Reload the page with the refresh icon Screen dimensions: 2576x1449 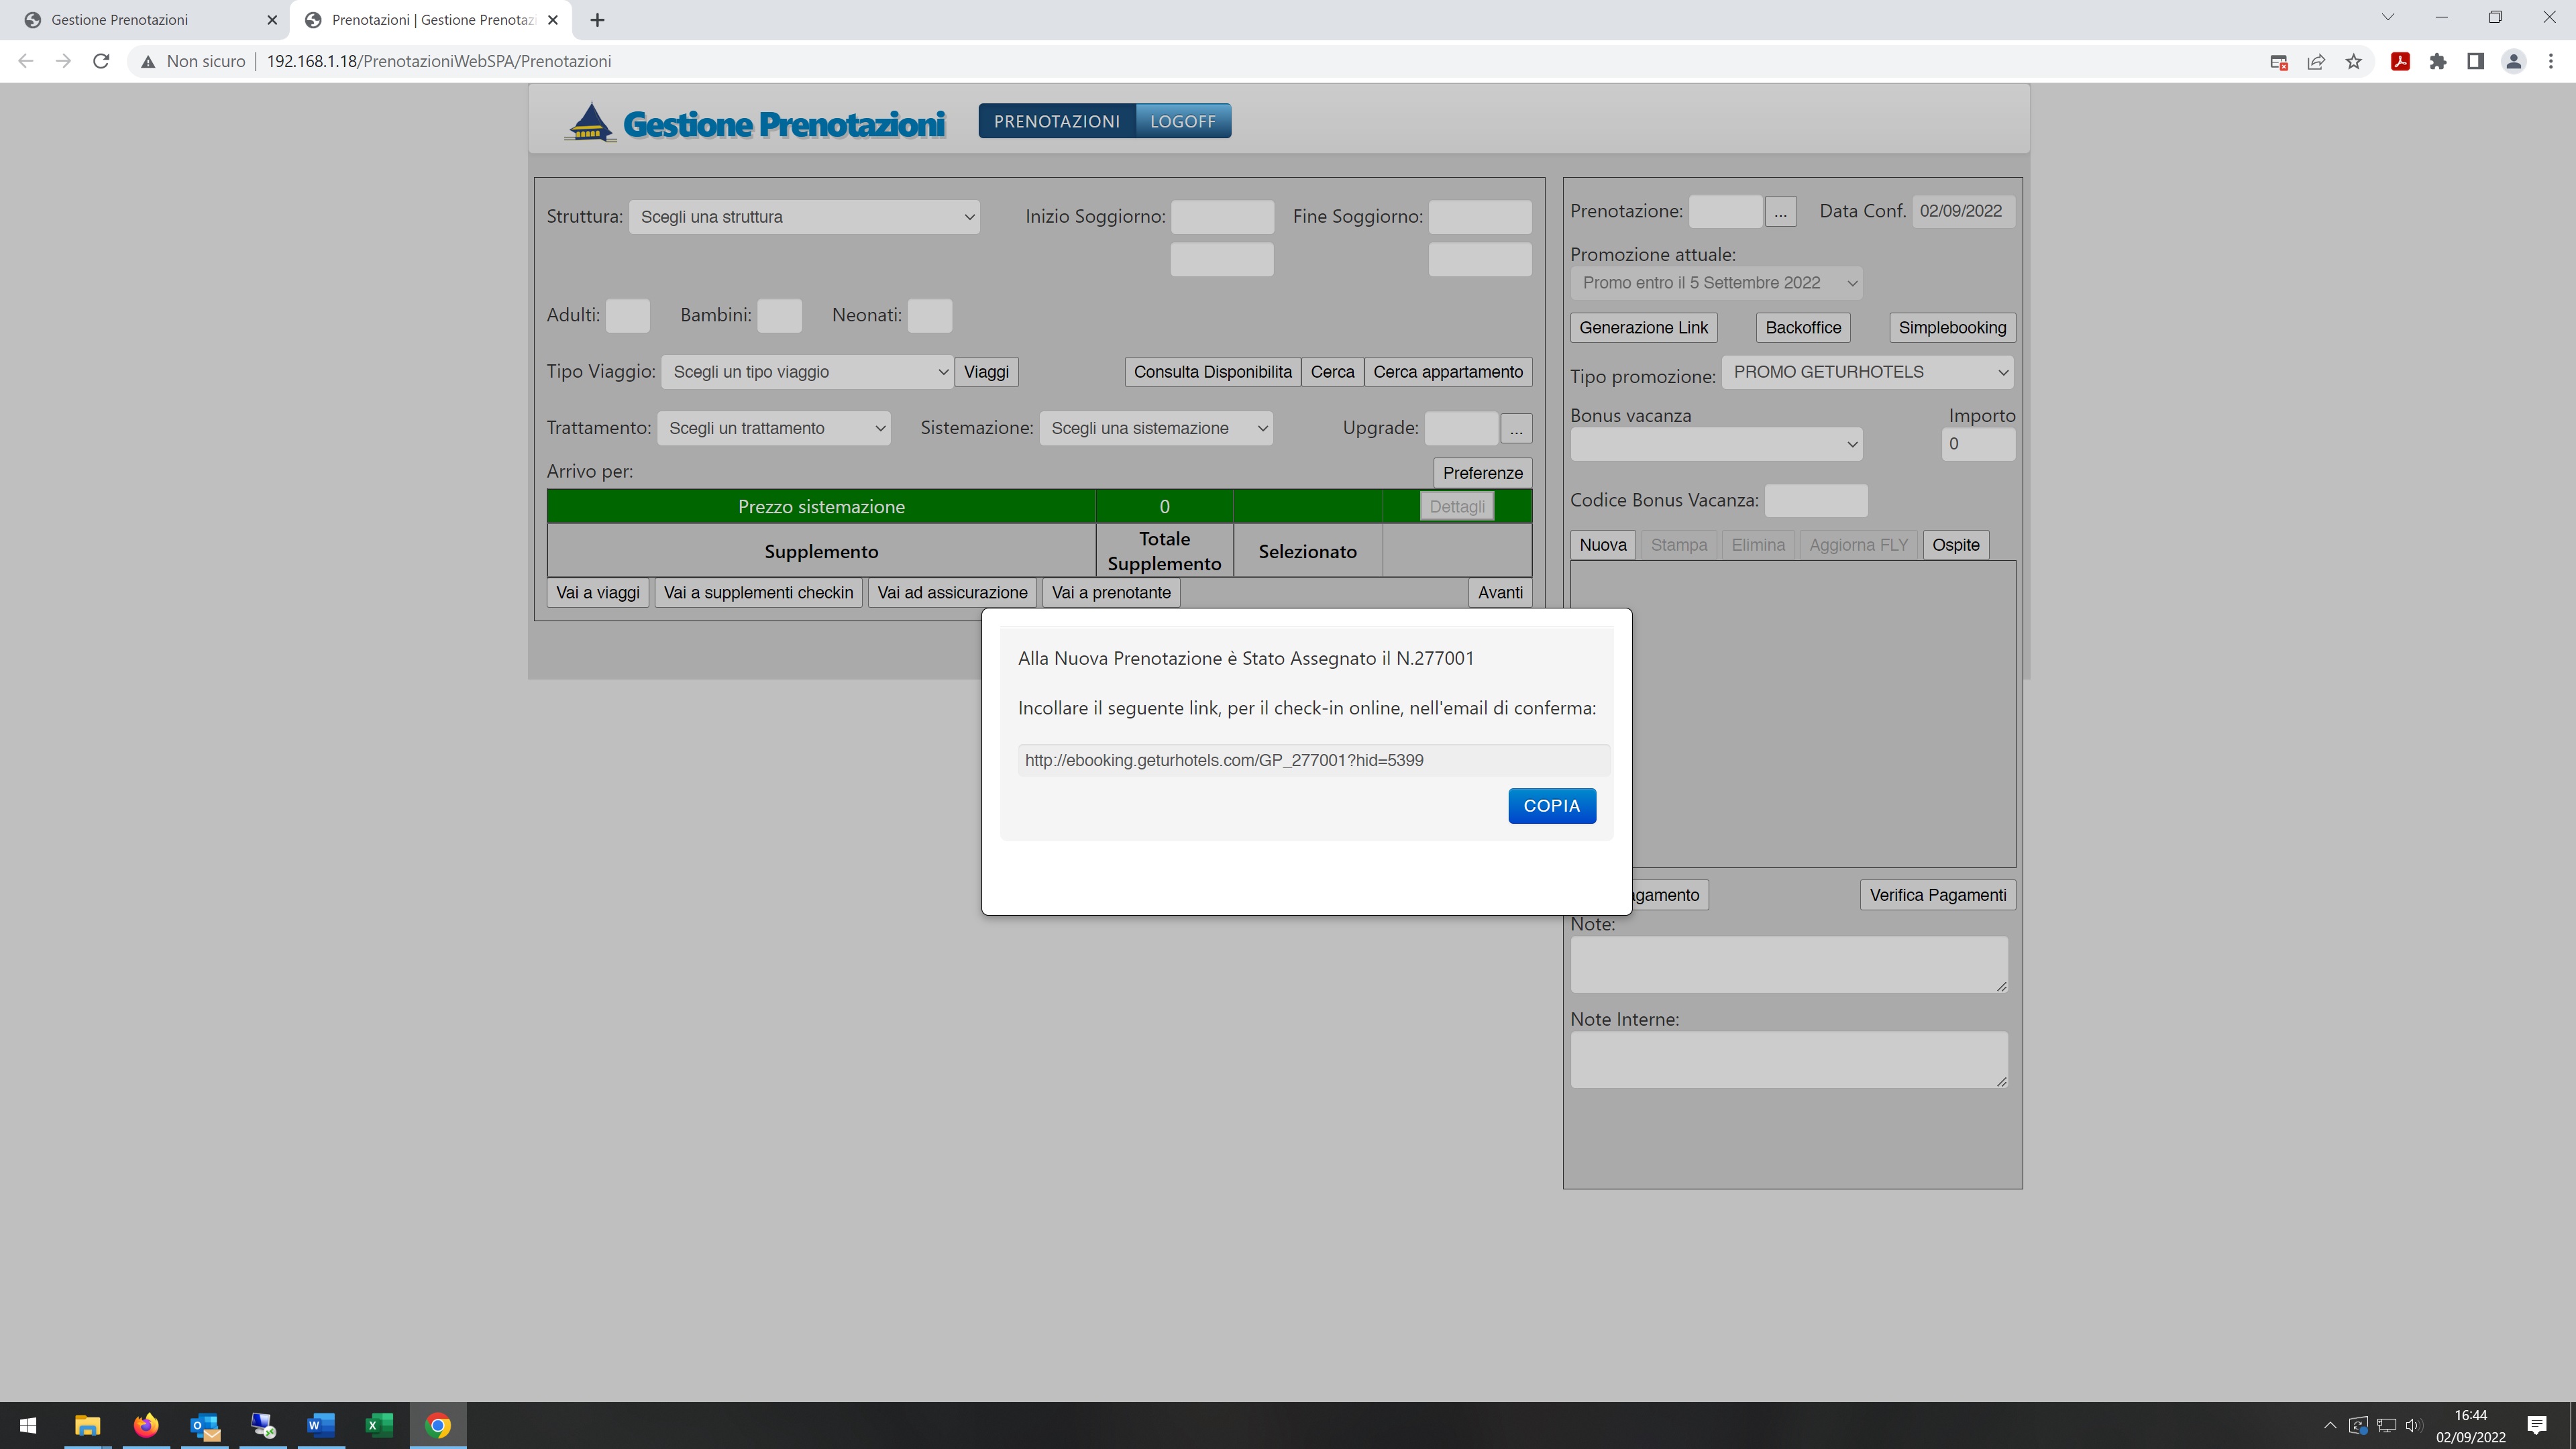pyautogui.click(x=101, y=61)
